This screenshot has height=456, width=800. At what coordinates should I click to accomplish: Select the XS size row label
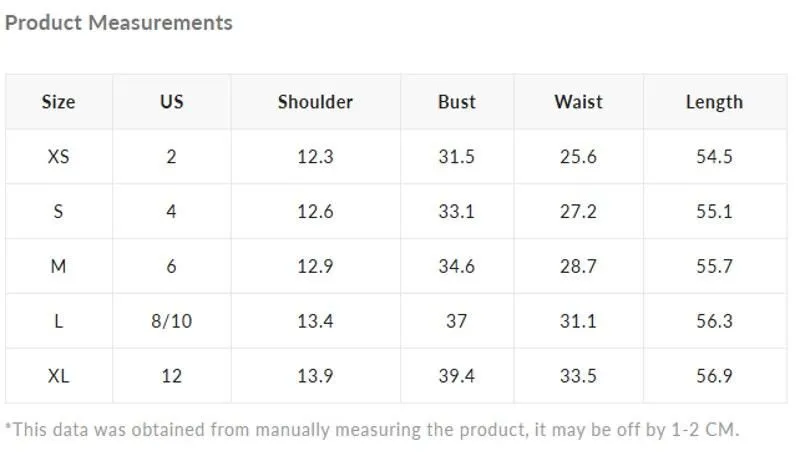pyautogui.click(x=59, y=157)
